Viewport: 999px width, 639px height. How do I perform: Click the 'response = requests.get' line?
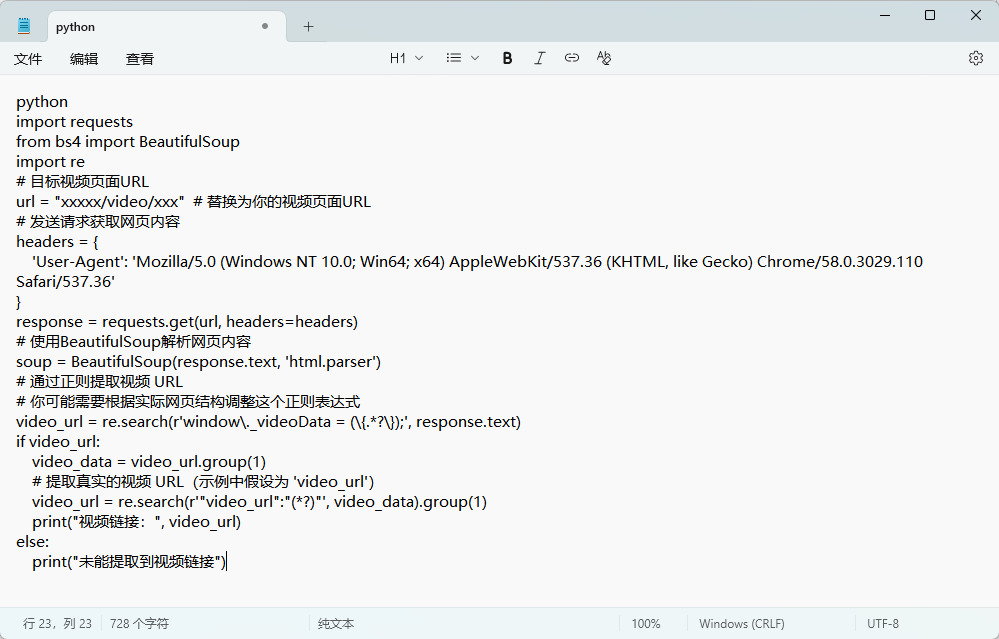click(x=187, y=322)
